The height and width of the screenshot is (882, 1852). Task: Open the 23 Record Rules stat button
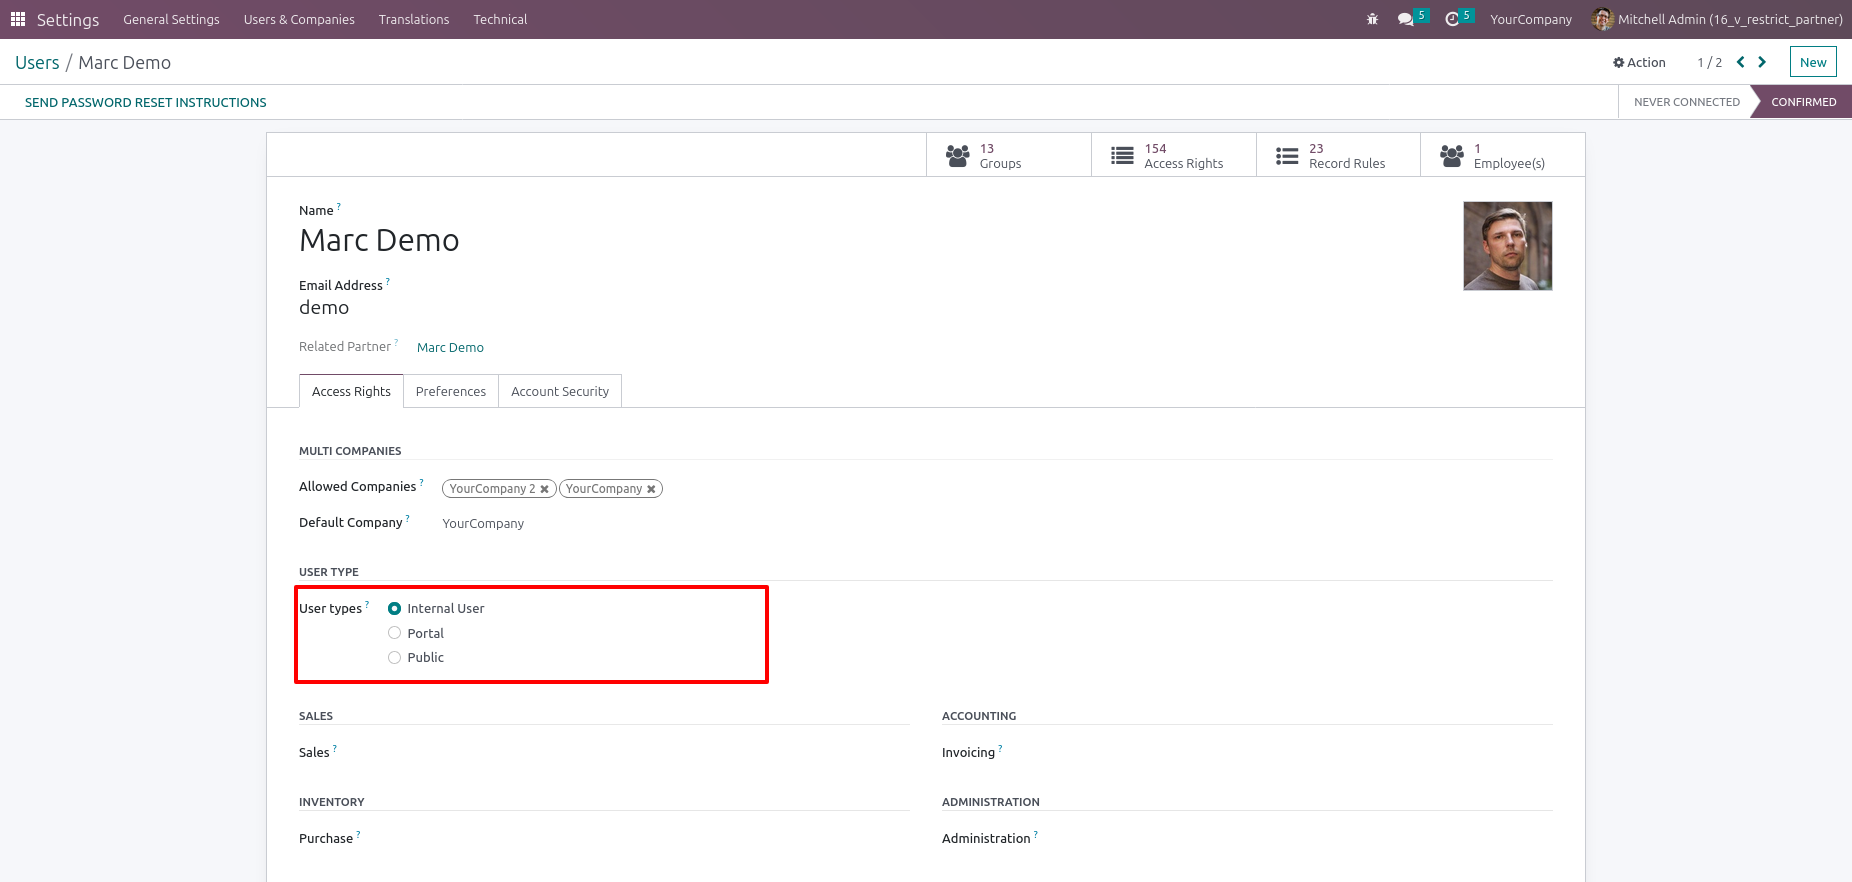[x=1338, y=155]
